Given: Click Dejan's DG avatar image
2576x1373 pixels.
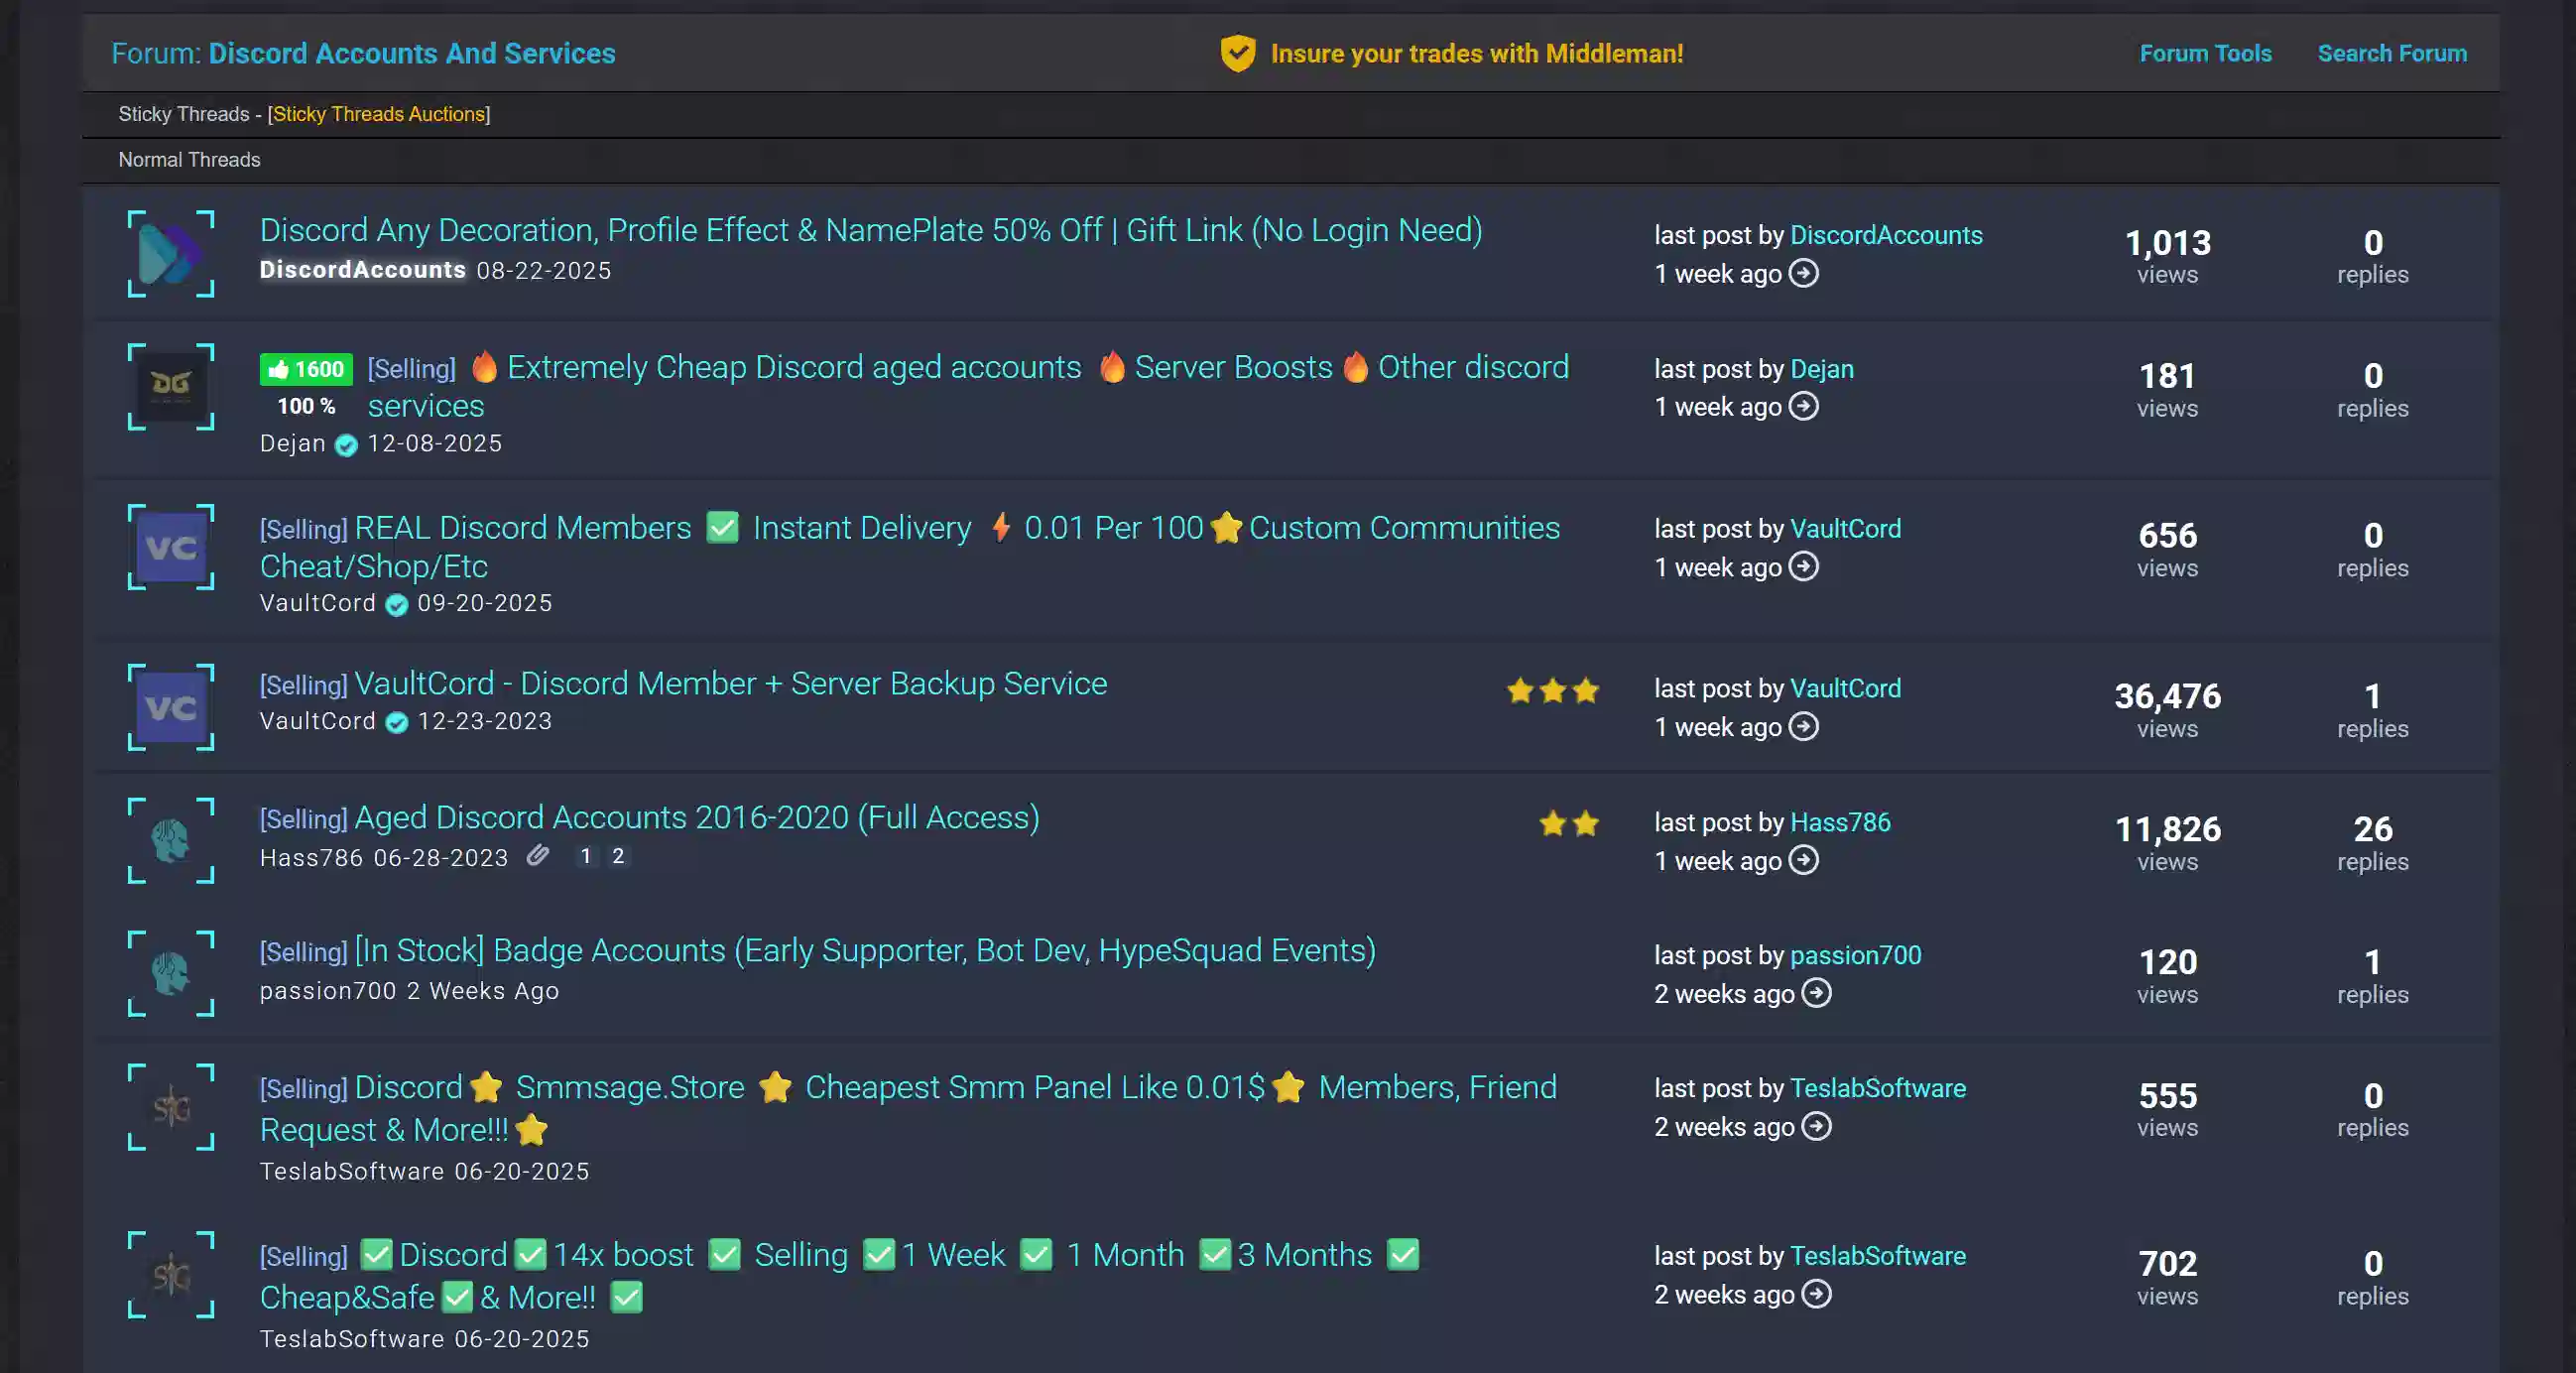Looking at the screenshot, I should click(170, 388).
